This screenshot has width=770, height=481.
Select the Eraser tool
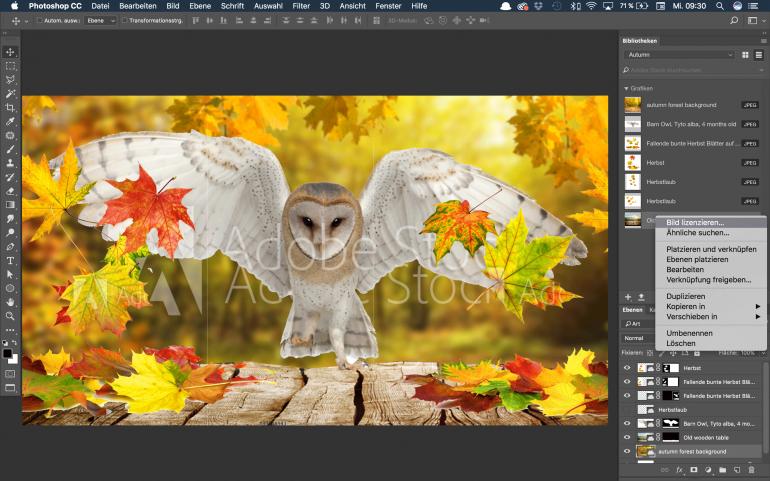click(10, 191)
